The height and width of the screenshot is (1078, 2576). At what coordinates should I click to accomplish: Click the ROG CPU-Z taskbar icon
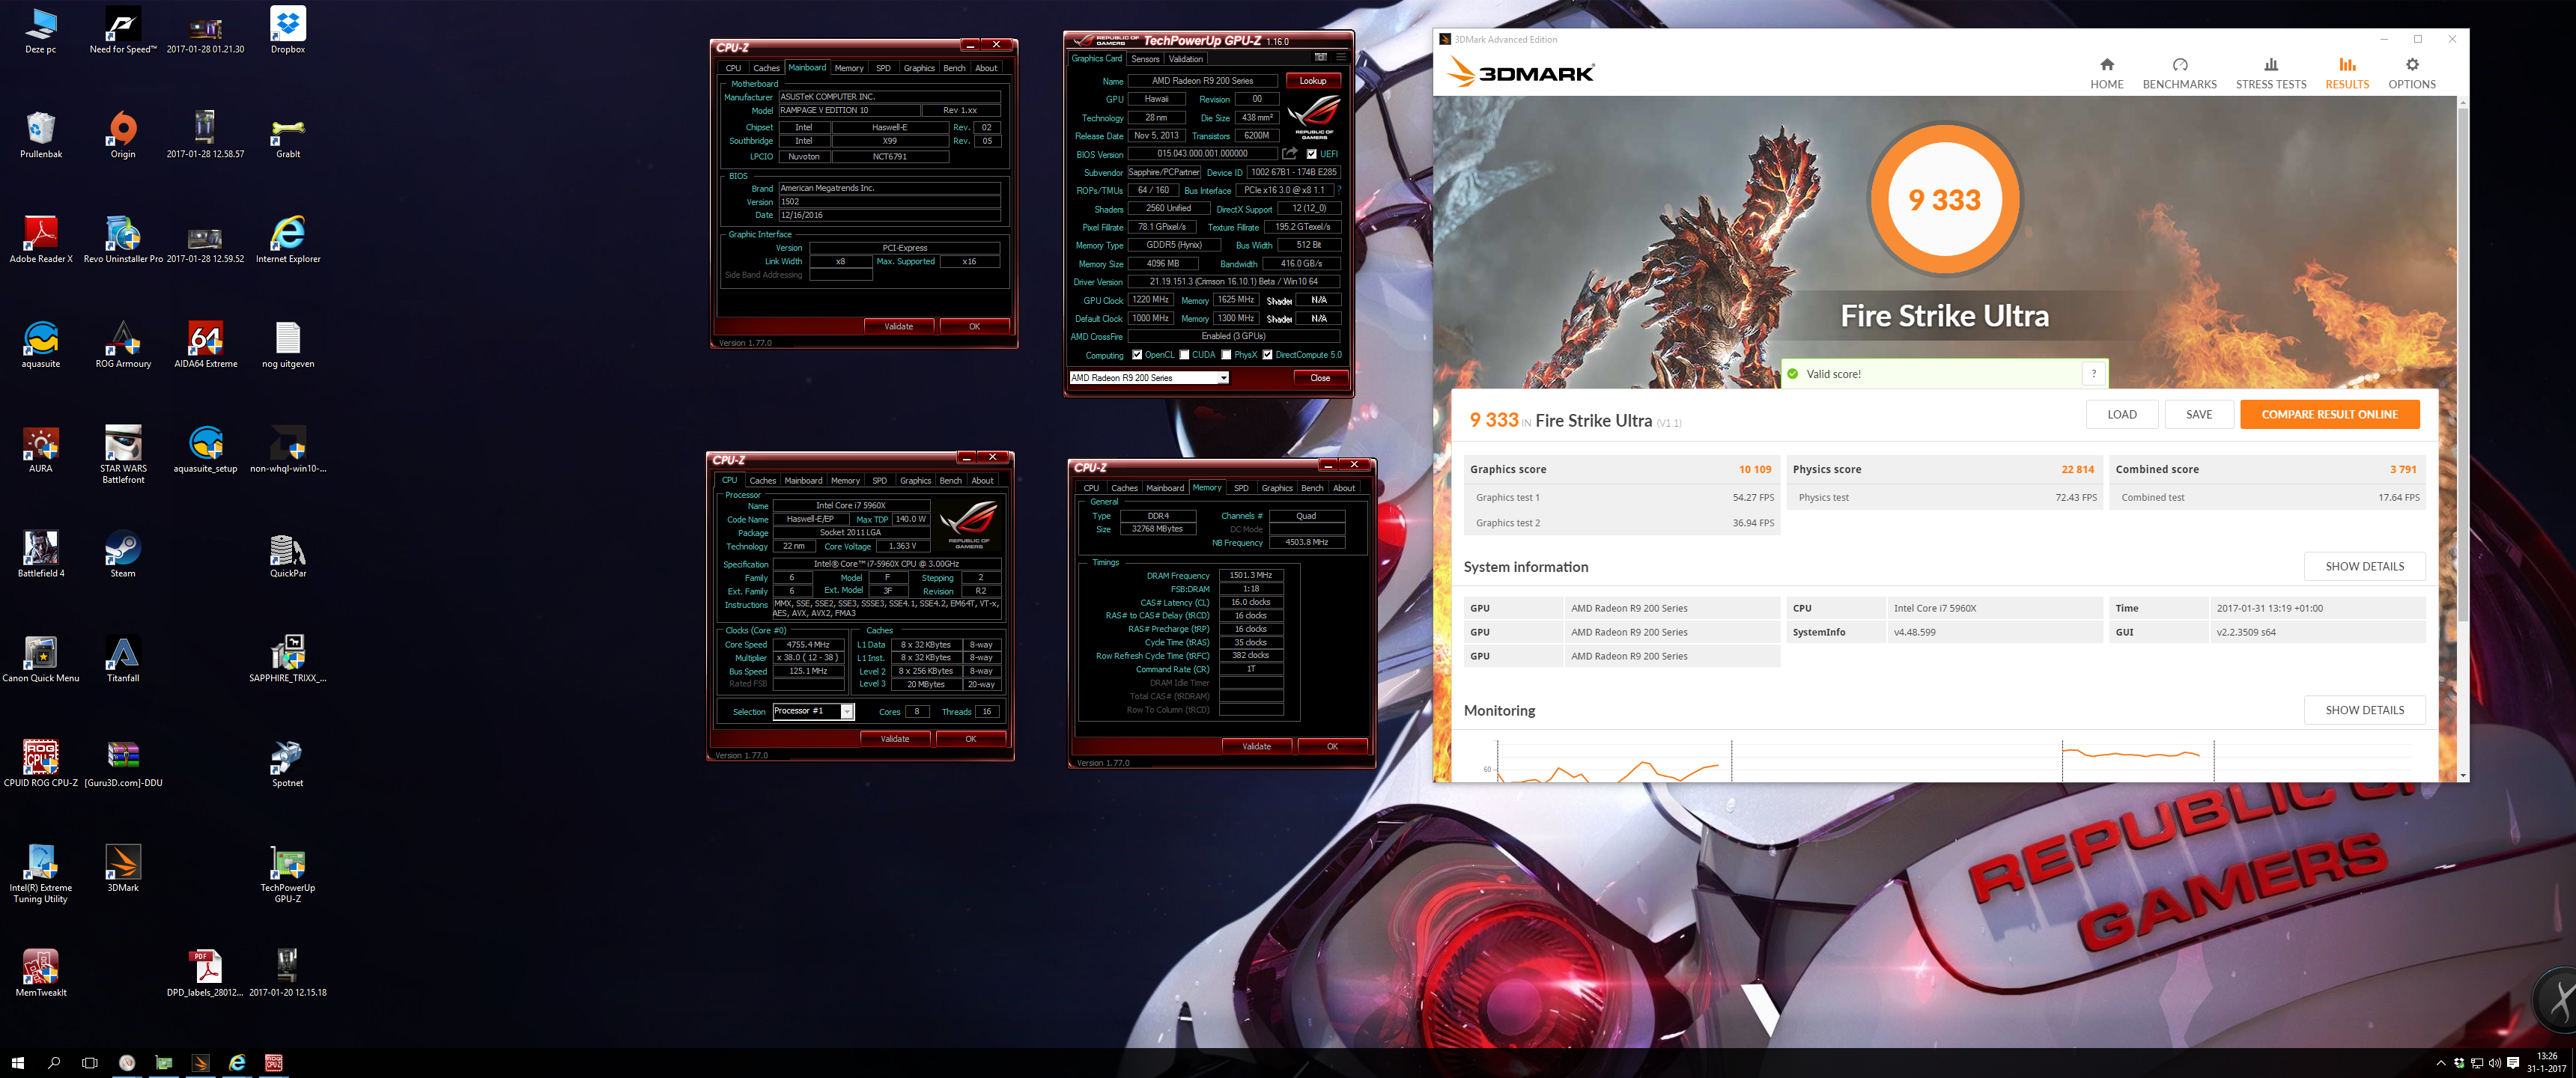point(273,1062)
